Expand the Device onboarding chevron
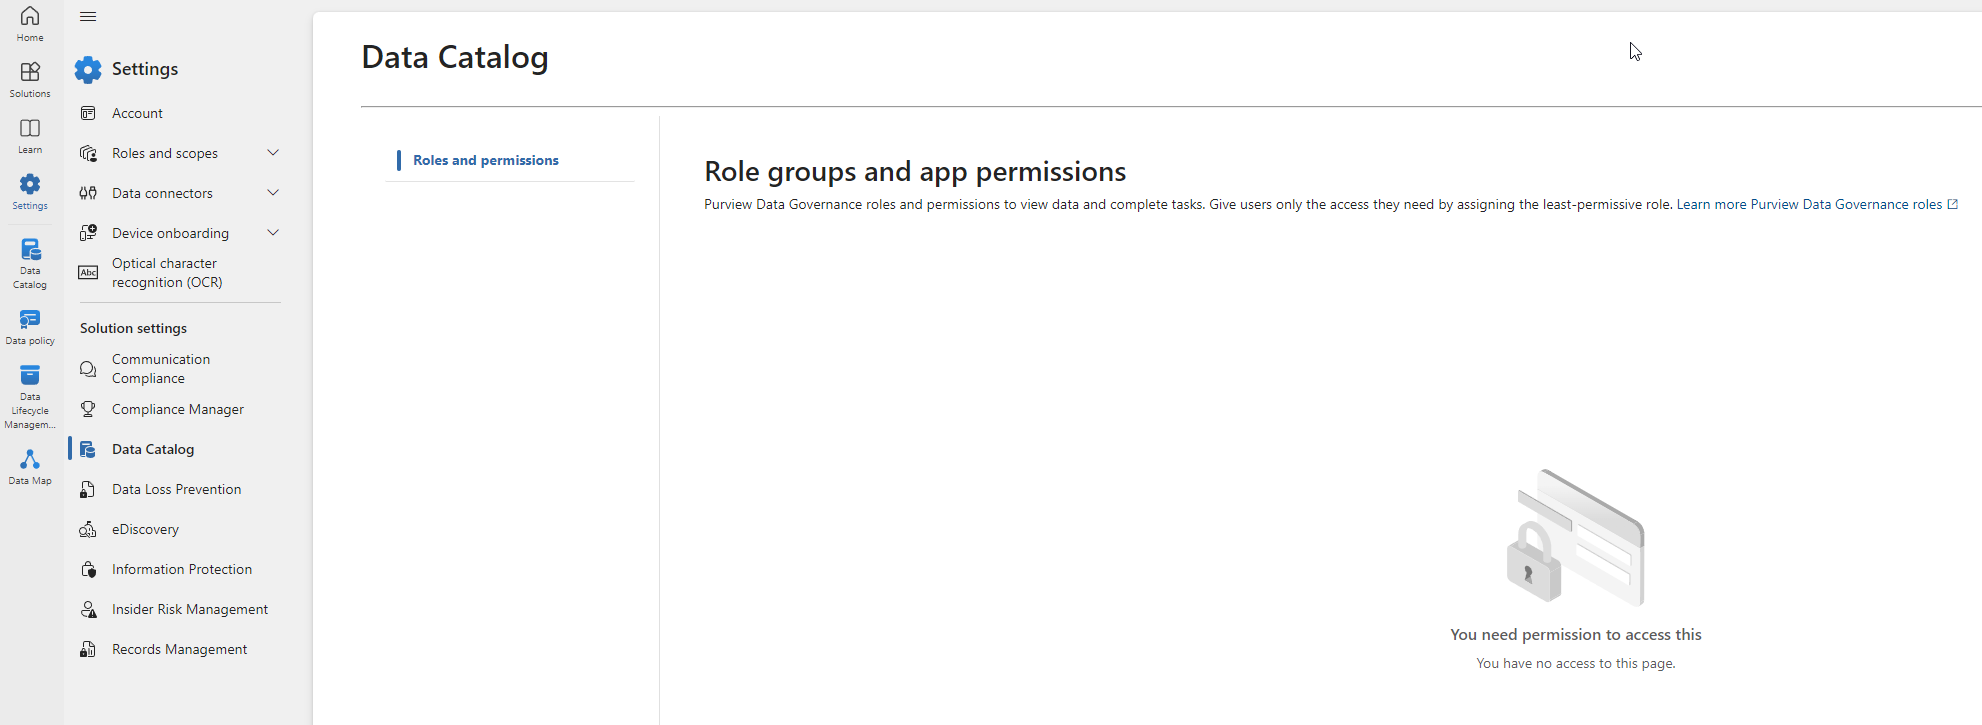 (x=273, y=232)
